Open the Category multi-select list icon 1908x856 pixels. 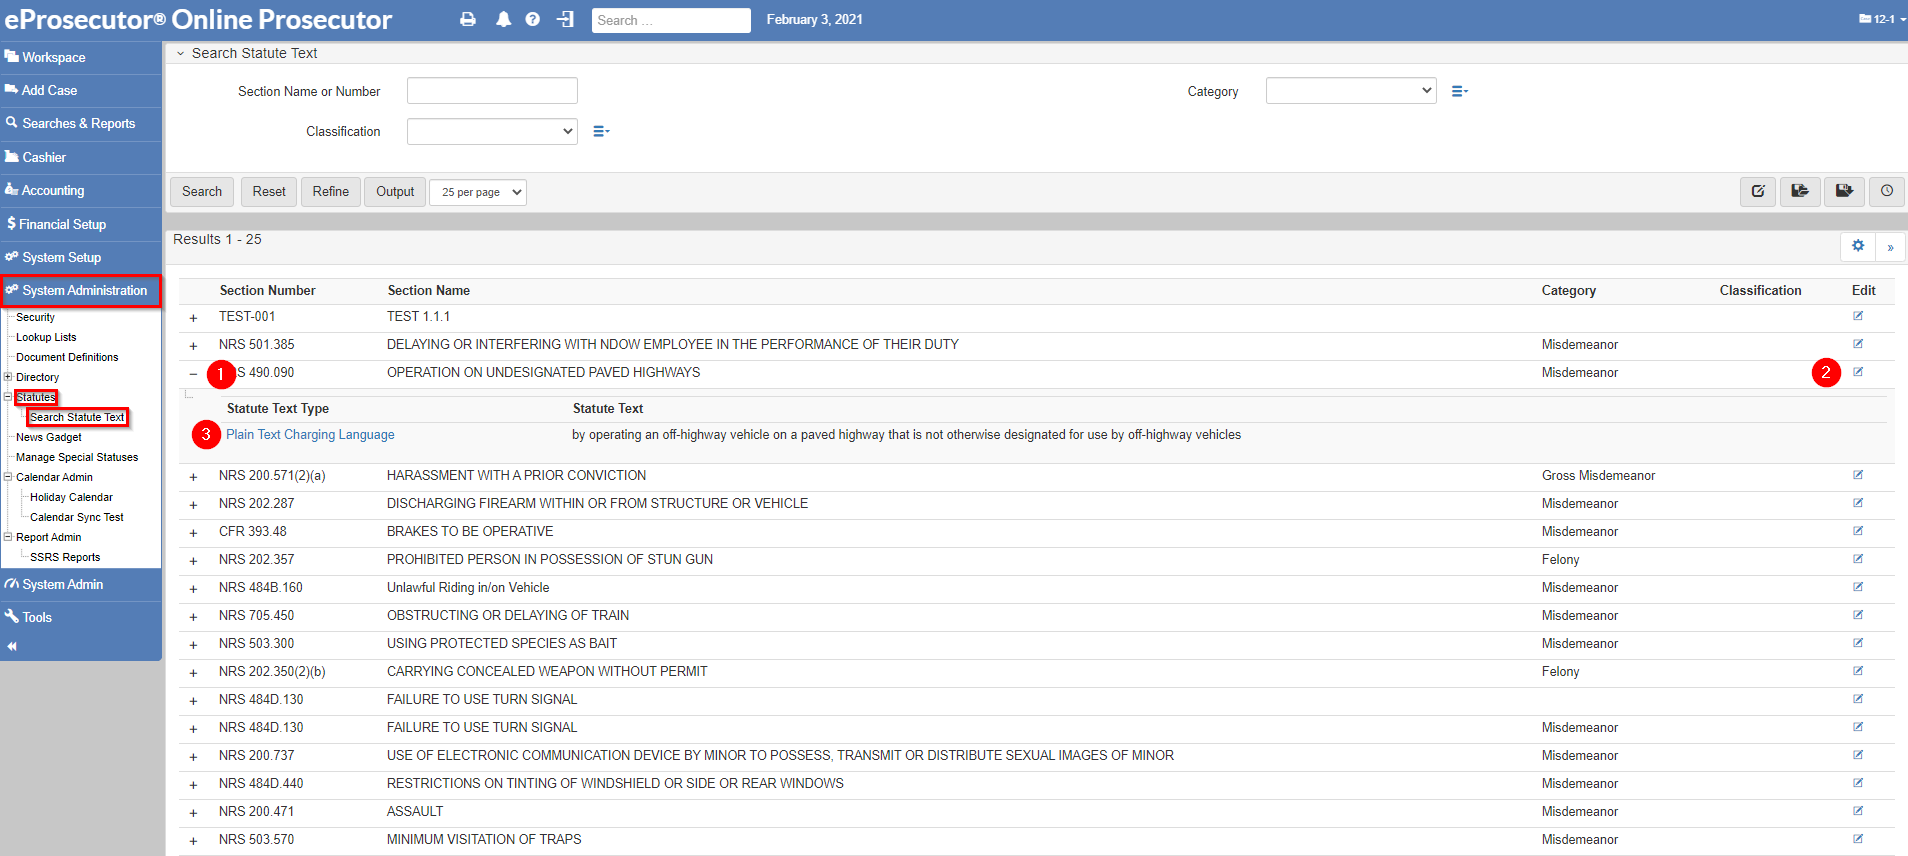[x=1459, y=91]
